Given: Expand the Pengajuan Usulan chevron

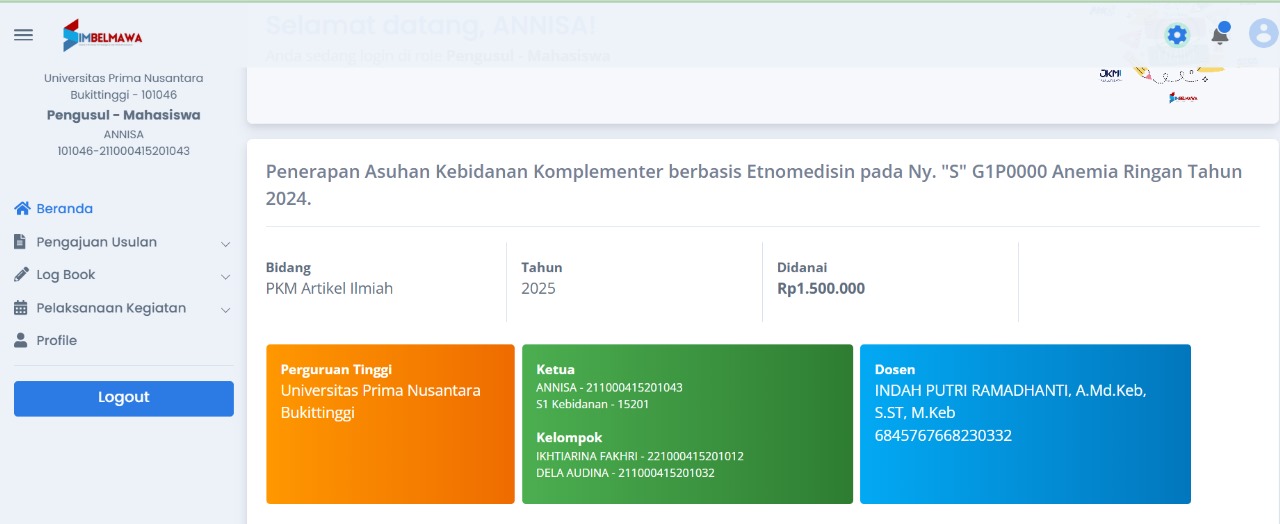Looking at the screenshot, I should point(225,244).
